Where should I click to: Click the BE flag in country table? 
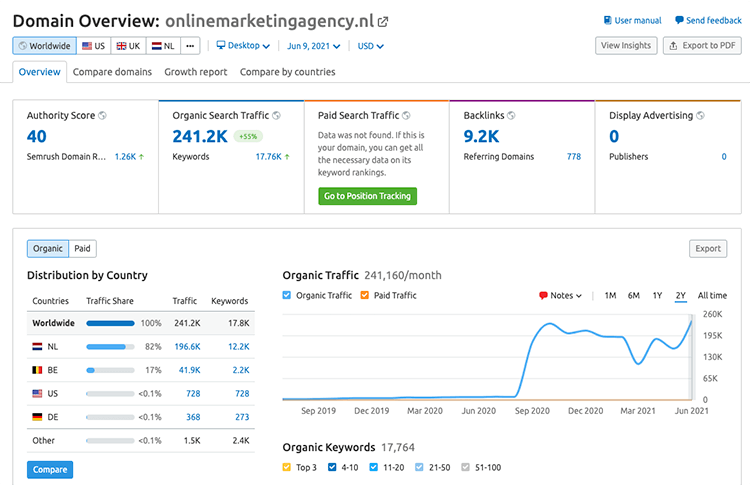37,370
